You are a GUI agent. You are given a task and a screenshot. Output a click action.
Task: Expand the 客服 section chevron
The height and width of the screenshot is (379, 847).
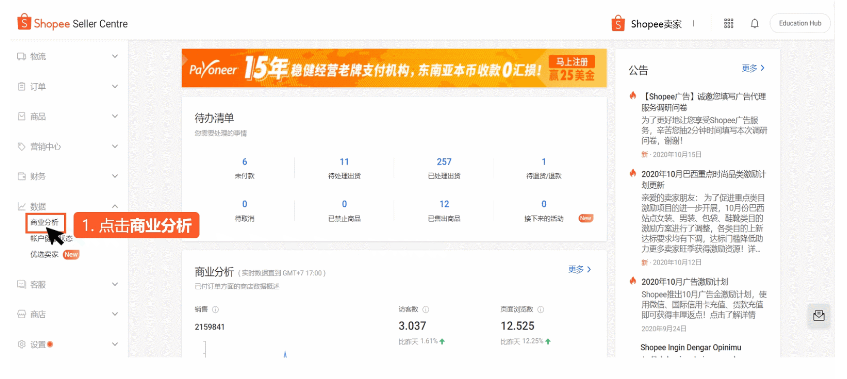click(x=115, y=284)
